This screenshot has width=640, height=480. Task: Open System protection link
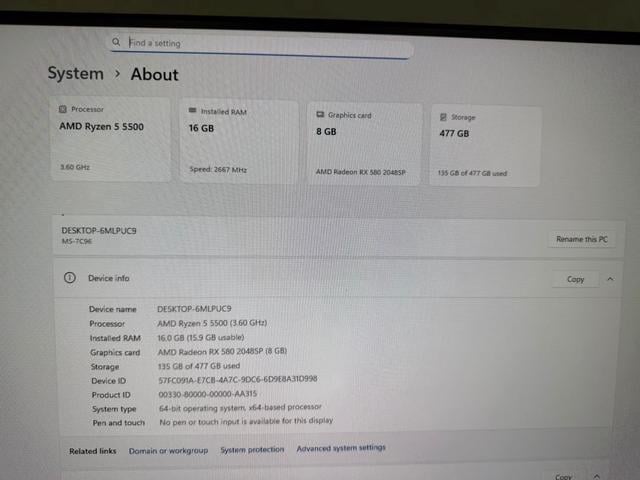(252, 449)
